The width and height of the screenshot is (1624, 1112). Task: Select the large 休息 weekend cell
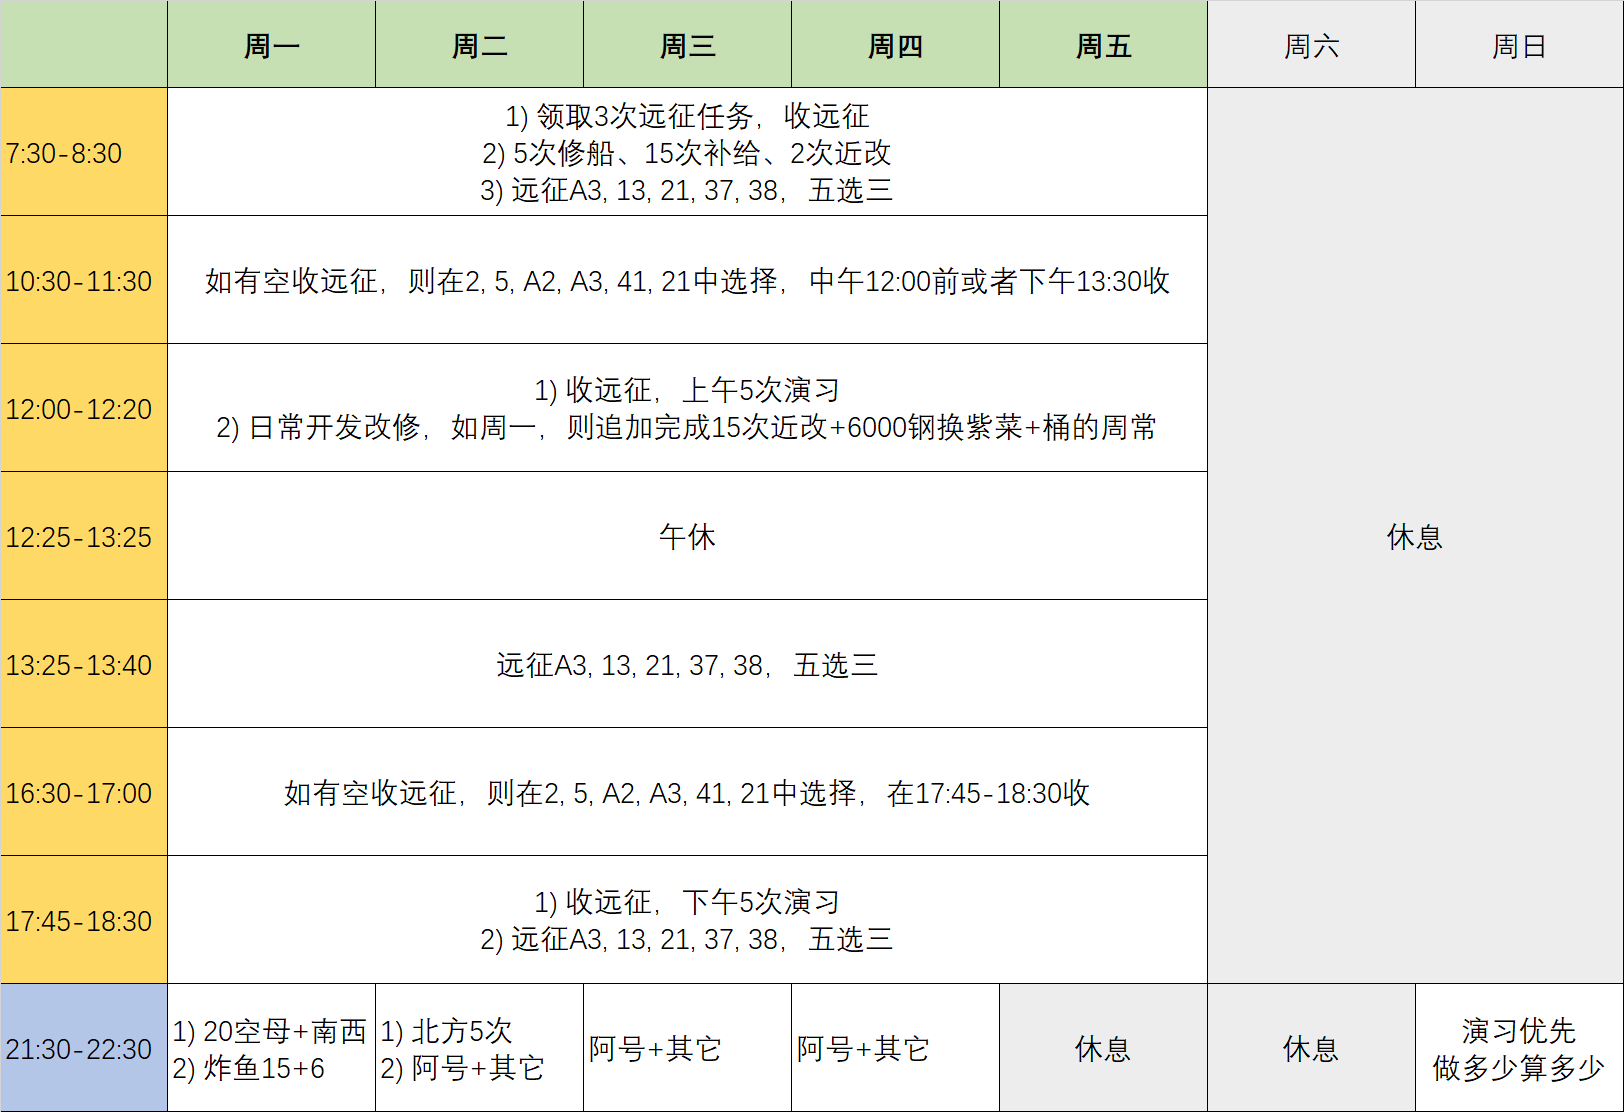[x=1415, y=538]
